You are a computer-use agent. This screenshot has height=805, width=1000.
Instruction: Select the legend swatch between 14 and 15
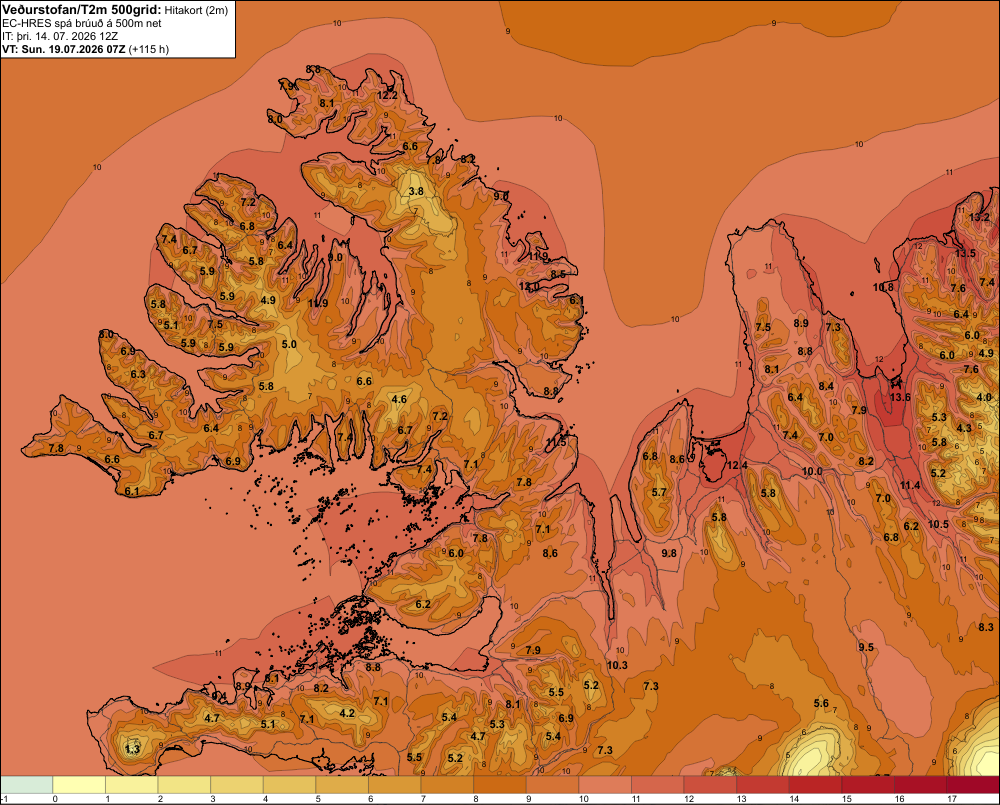coord(815,785)
